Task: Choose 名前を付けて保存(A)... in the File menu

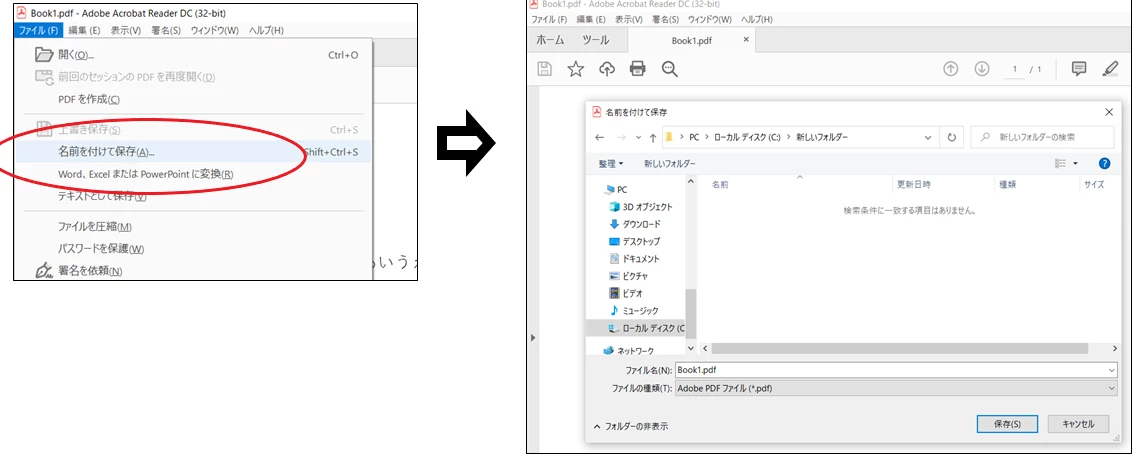Action: point(195,152)
